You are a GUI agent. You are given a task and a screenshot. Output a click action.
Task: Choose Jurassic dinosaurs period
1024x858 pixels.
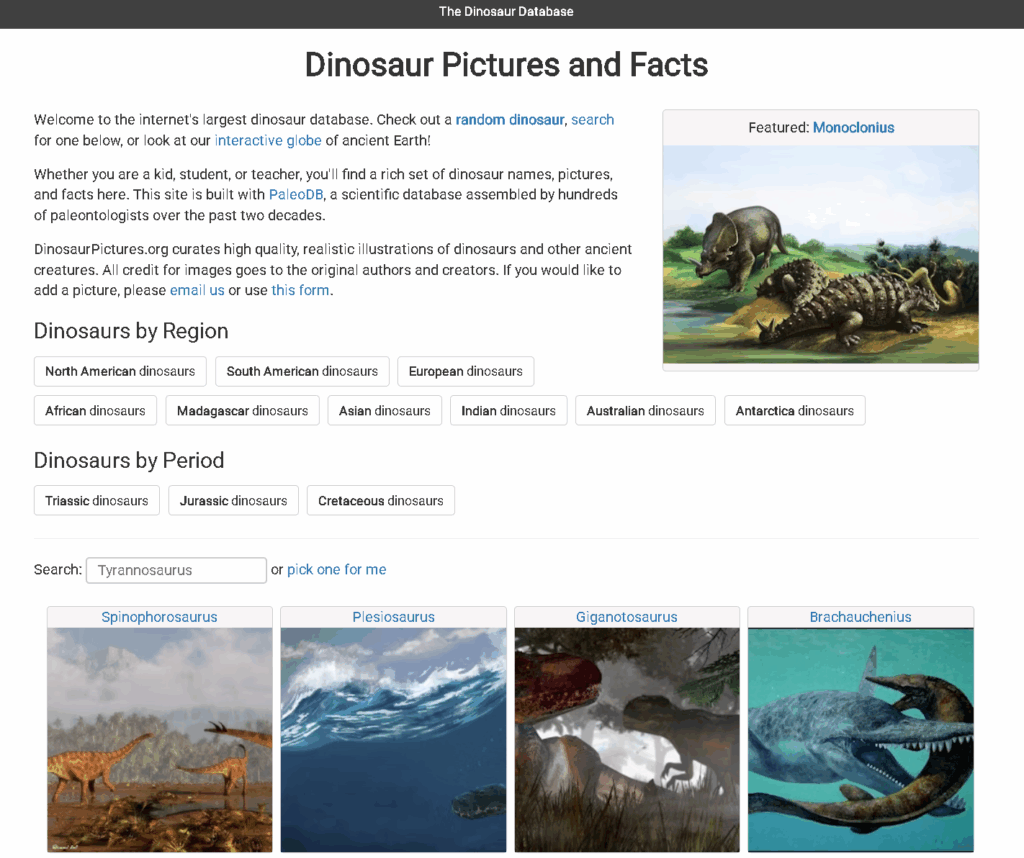233,501
